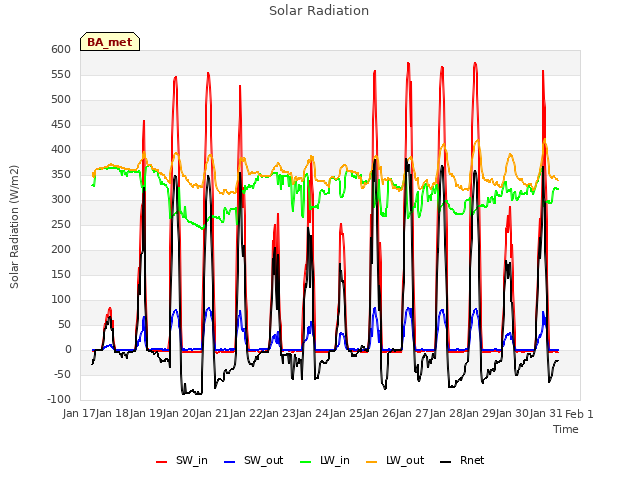Image resolution: width=640 pixels, height=480 pixels.
Task: Click the 300 y-axis tick label
Action: pos(61,200)
